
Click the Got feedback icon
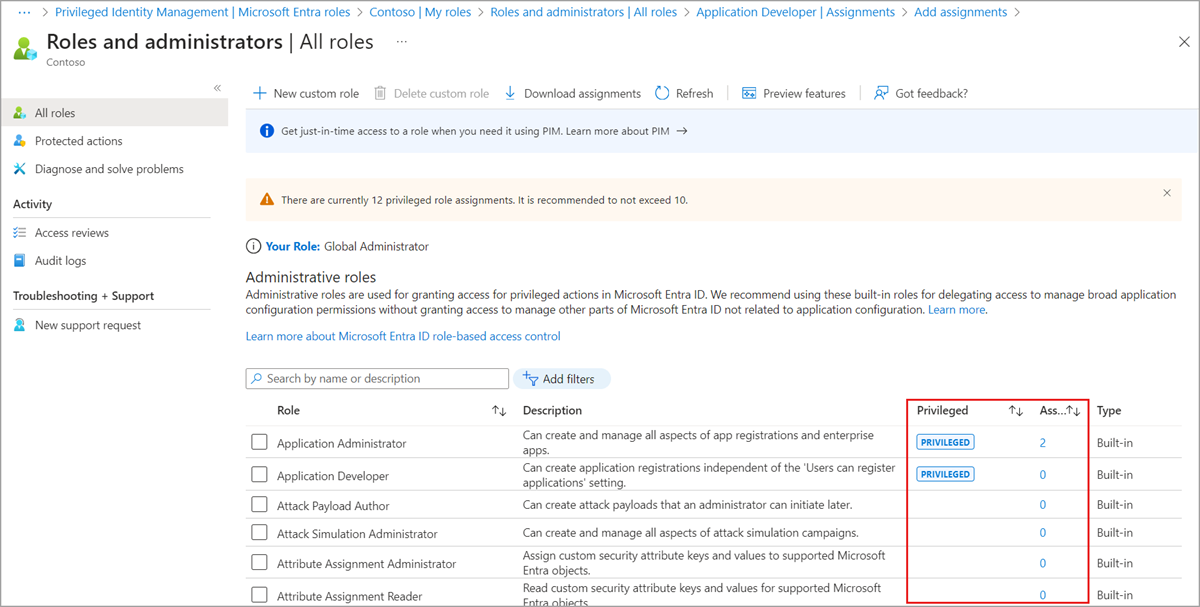click(881, 93)
